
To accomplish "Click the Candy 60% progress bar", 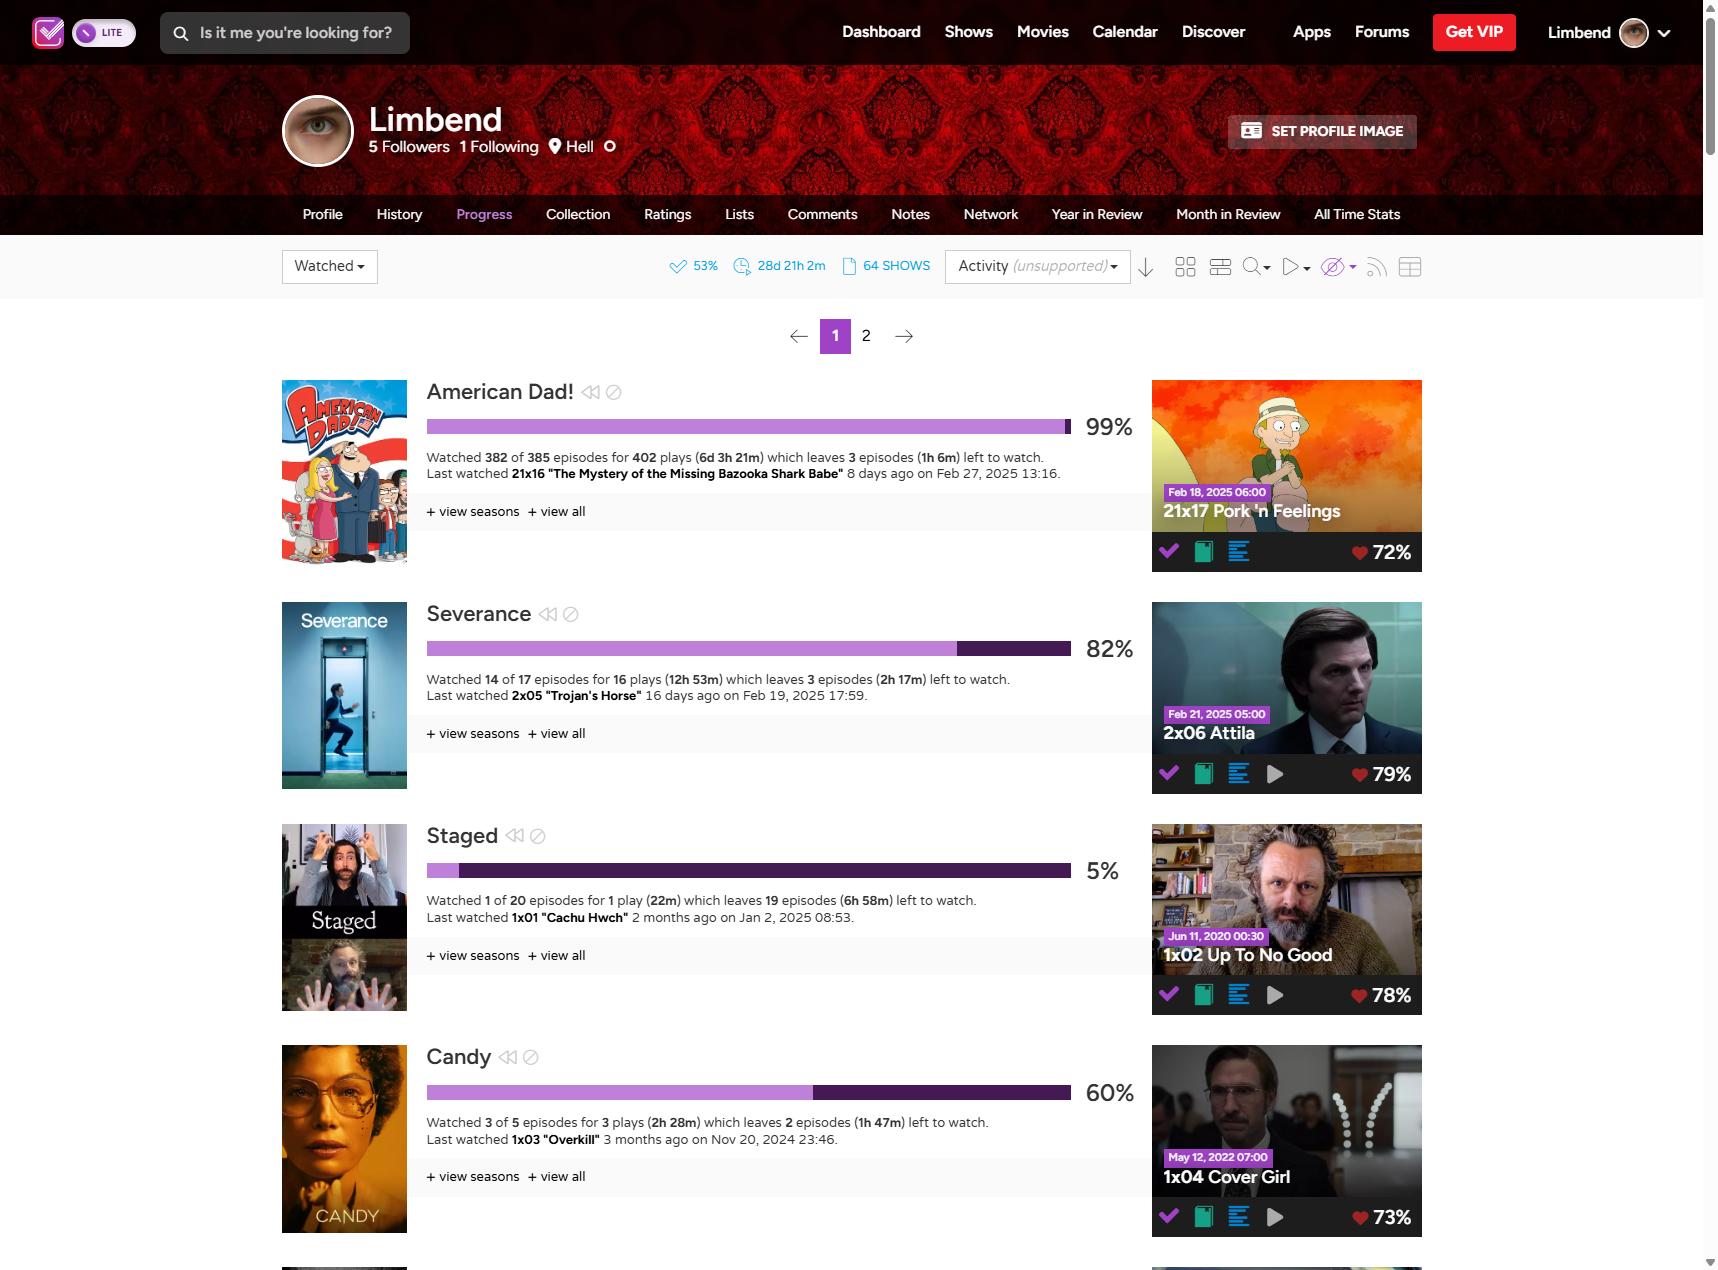I will pyautogui.click(x=749, y=1092).
